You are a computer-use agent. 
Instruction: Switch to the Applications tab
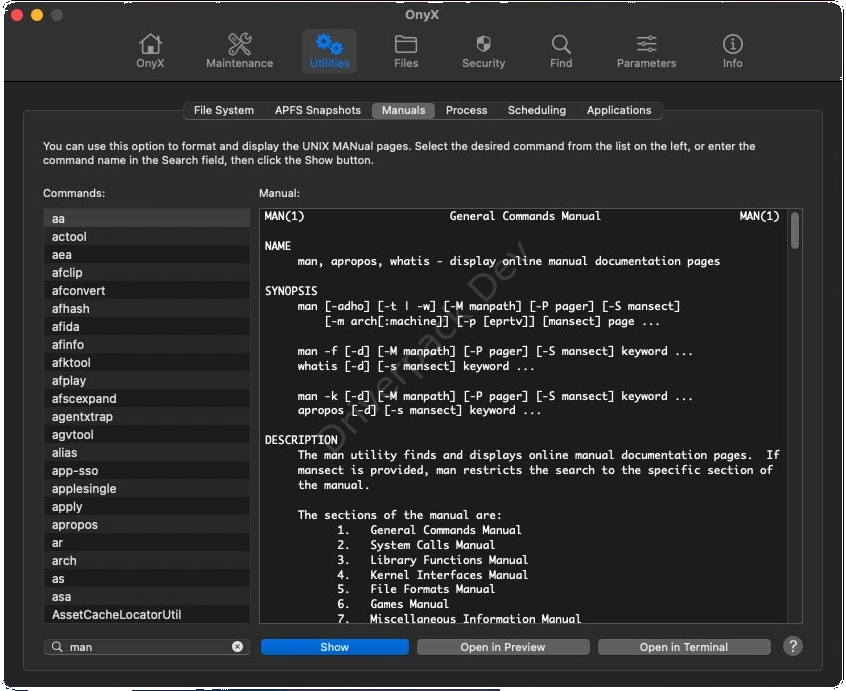(x=619, y=110)
